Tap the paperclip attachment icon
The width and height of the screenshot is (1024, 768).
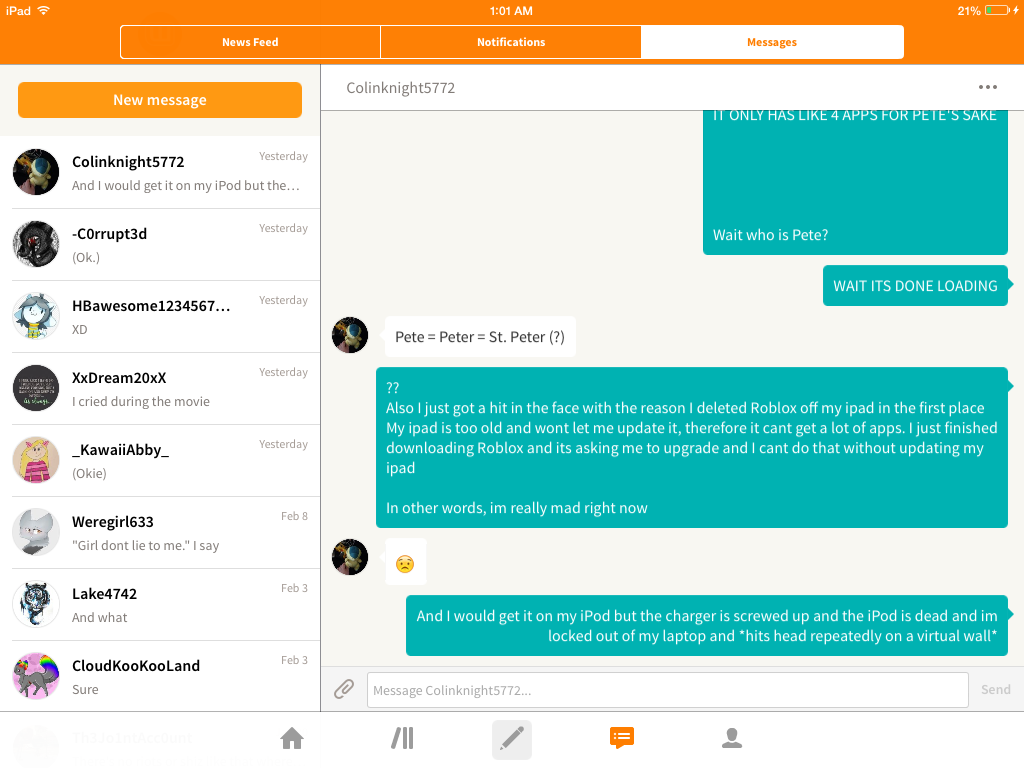point(344,689)
